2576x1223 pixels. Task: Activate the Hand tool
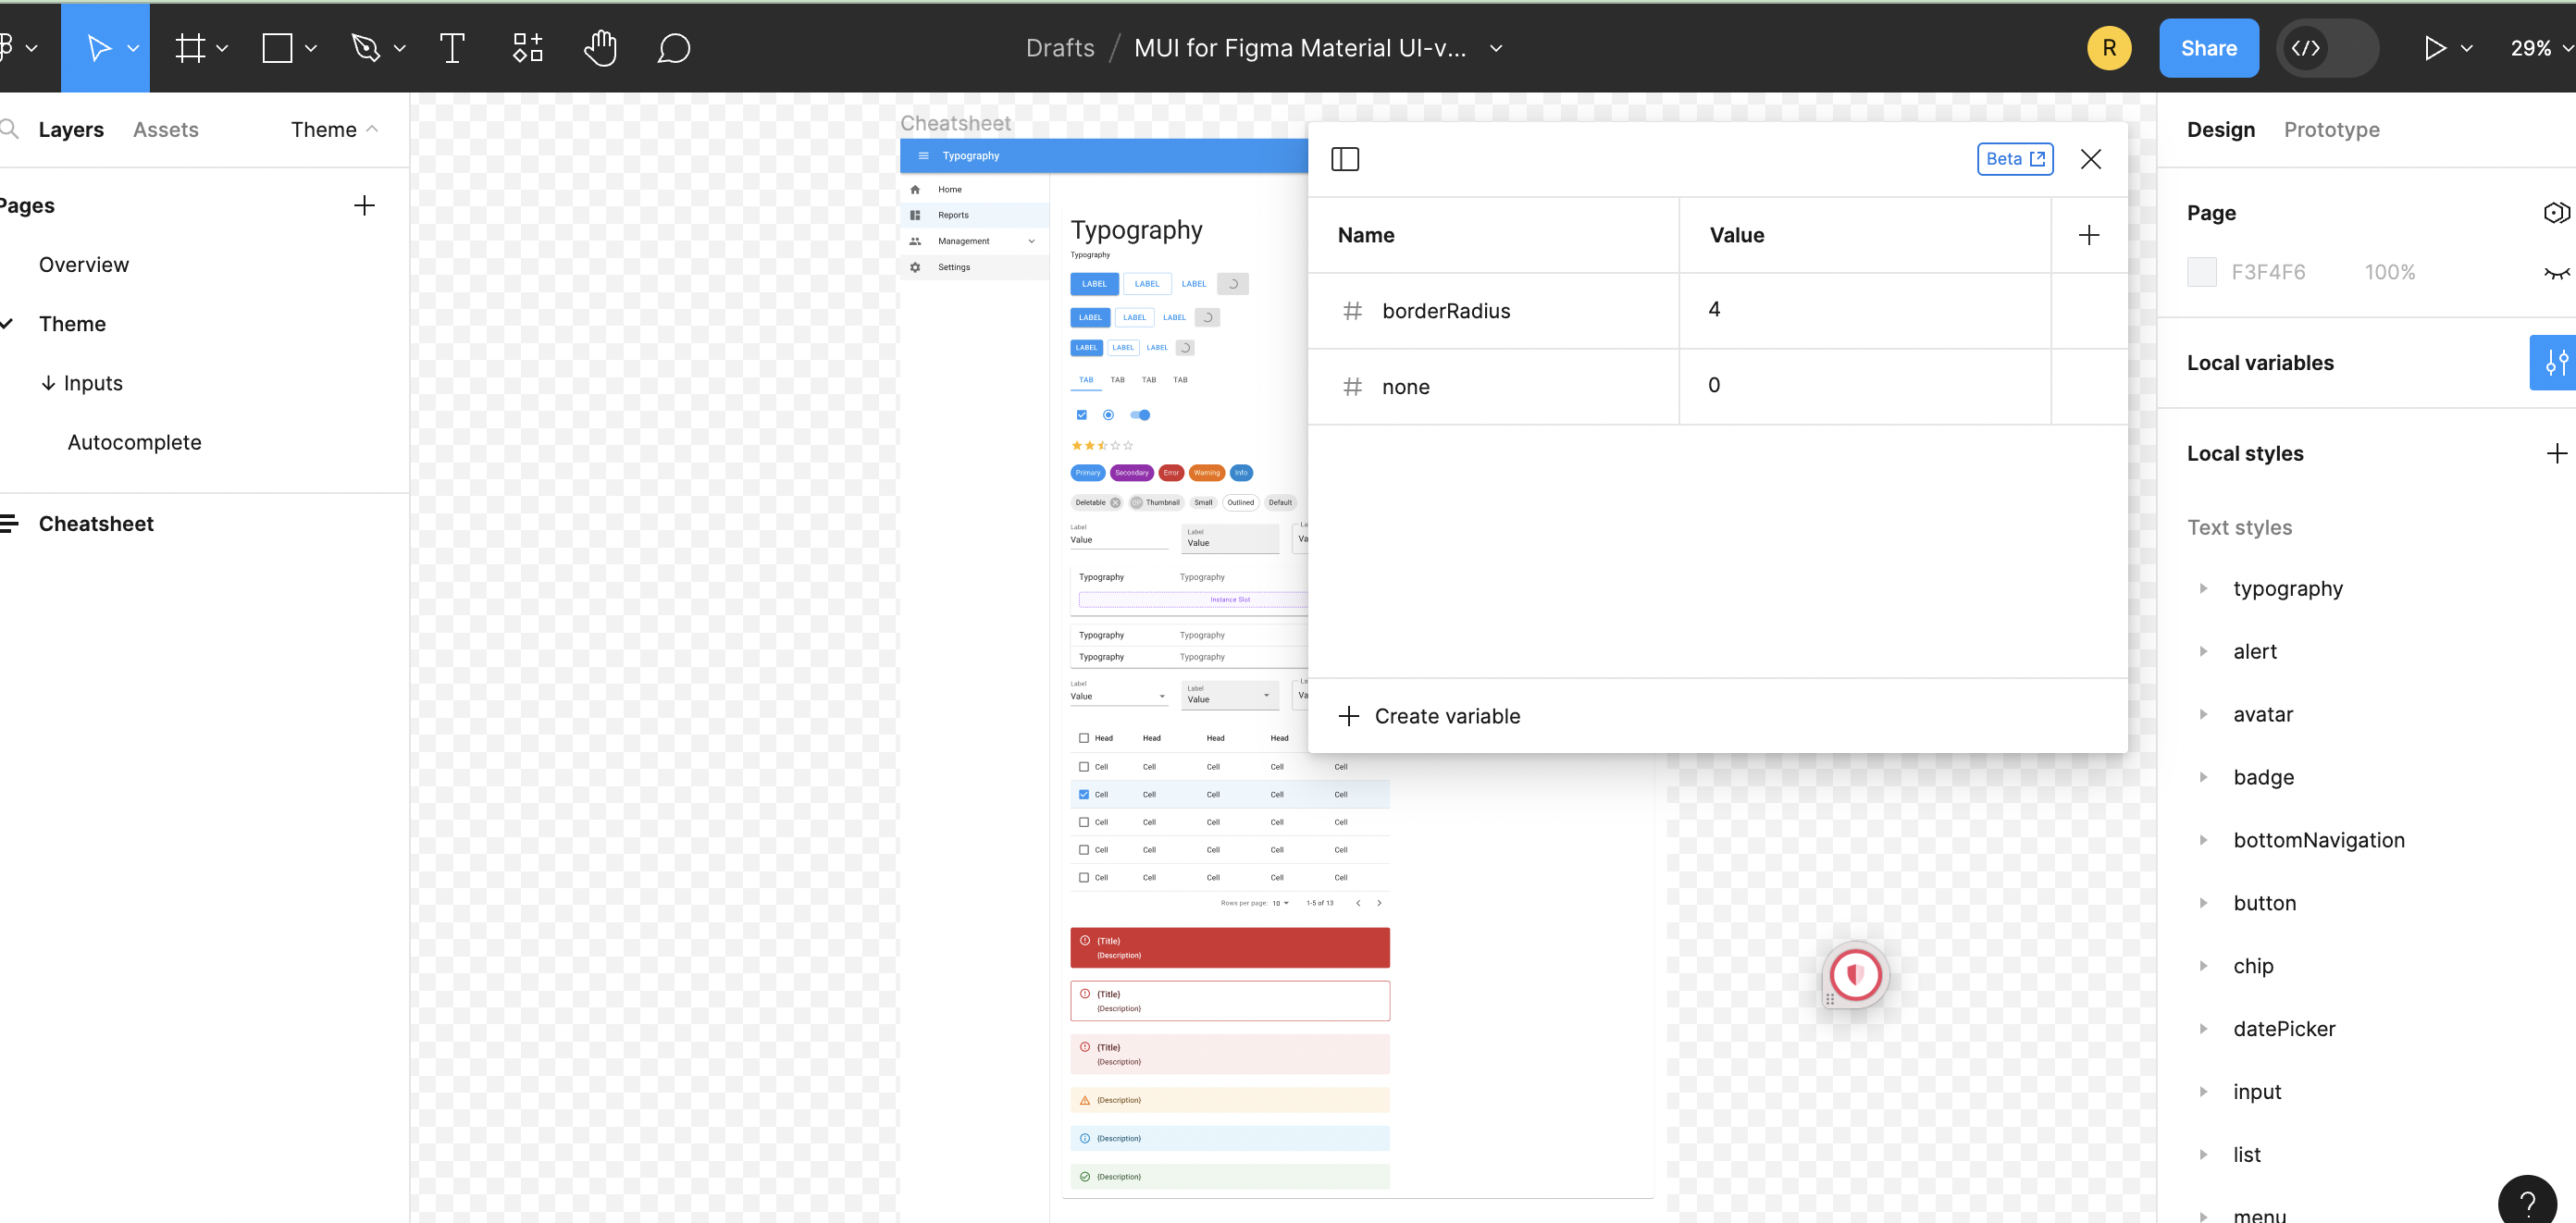pos(600,47)
